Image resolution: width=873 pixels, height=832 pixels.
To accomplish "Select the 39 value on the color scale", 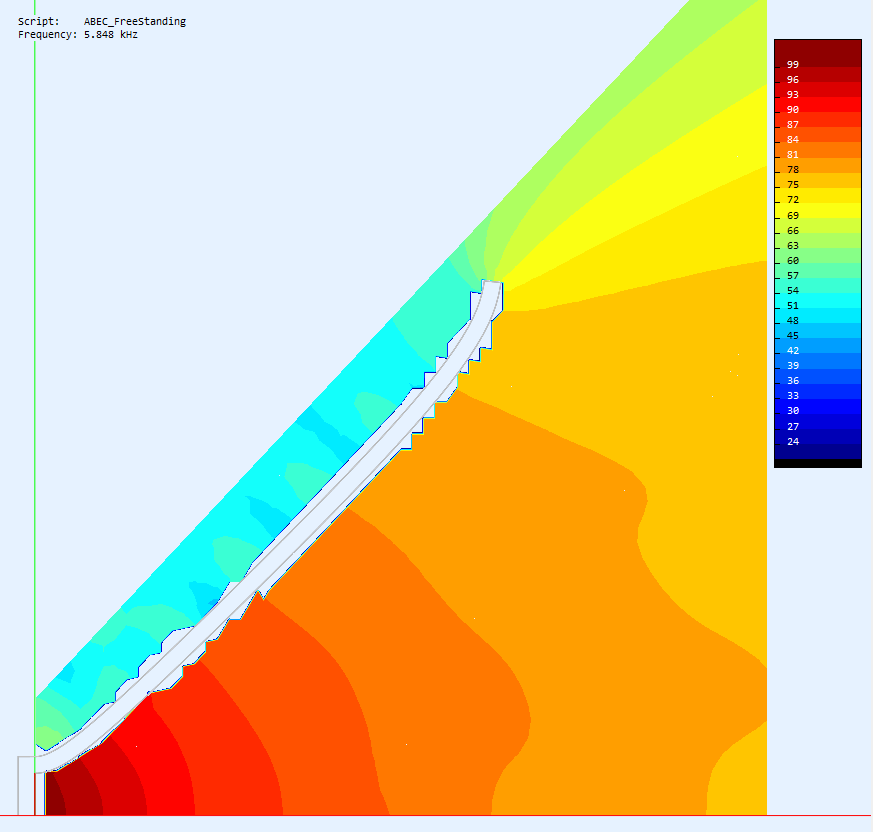I will tap(793, 365).
